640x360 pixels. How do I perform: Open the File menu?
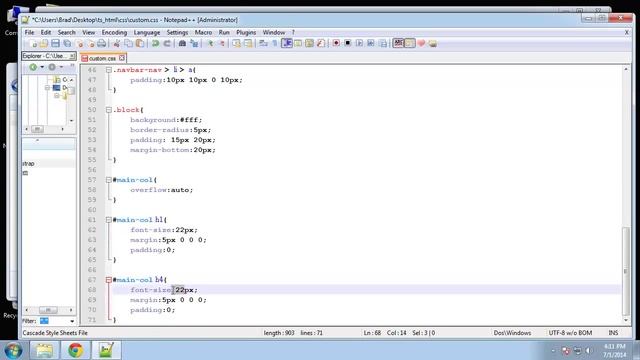(29, 32)
